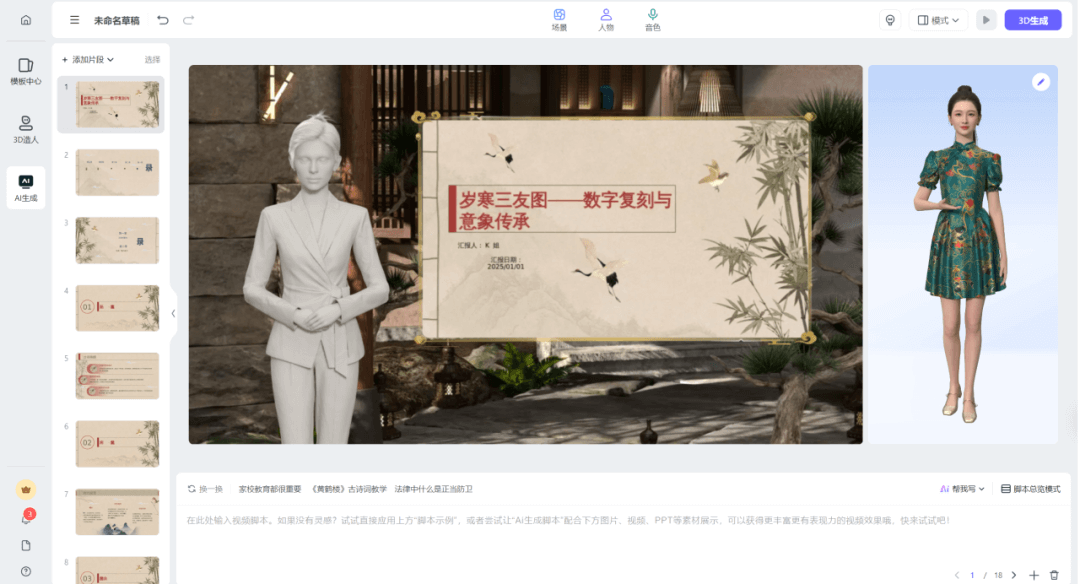Open notifications with red badge
The image size is (1080, 584).
pyautogui.click(x=27, y=518)
